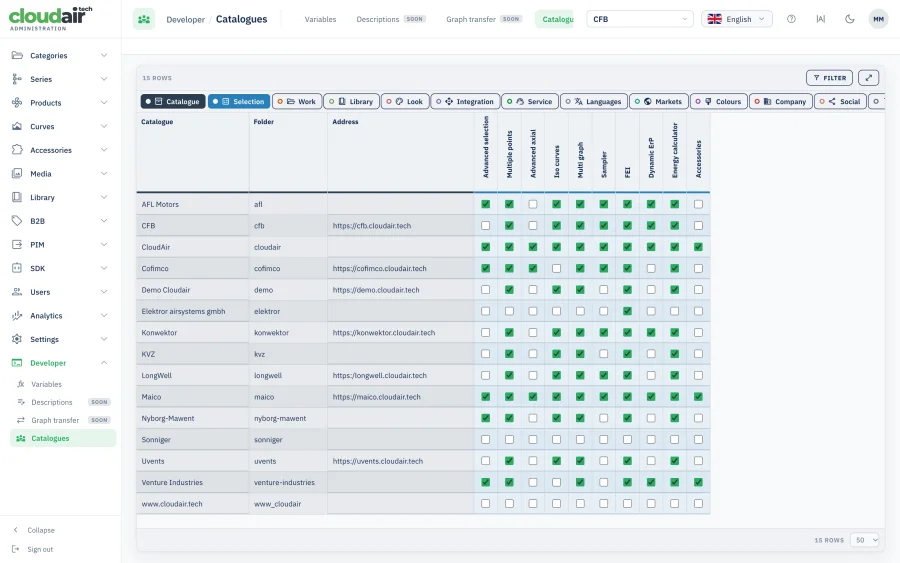This screenshot has height=563, width=900.
Task: Switch to the Colours column group tab
Action: [719, 101]
